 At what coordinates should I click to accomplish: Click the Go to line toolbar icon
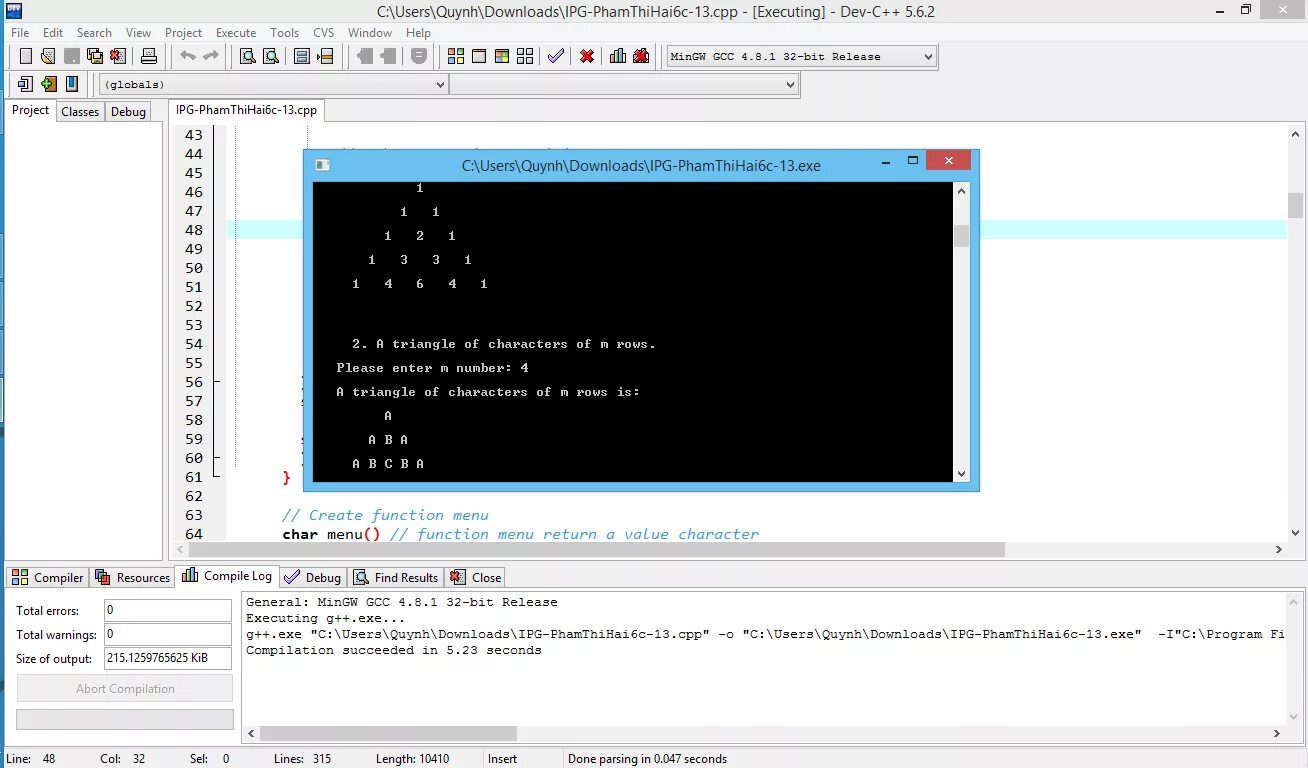(324, 56)
